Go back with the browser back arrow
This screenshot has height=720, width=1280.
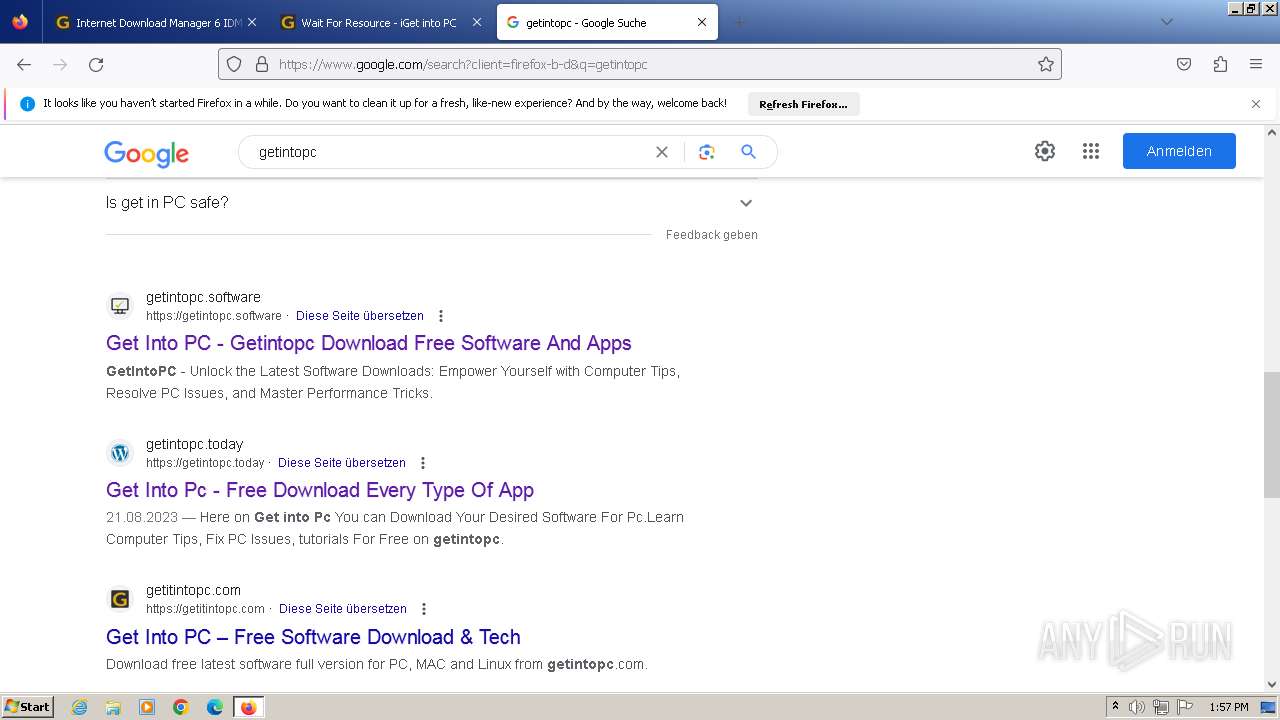[x=24, y=64]
